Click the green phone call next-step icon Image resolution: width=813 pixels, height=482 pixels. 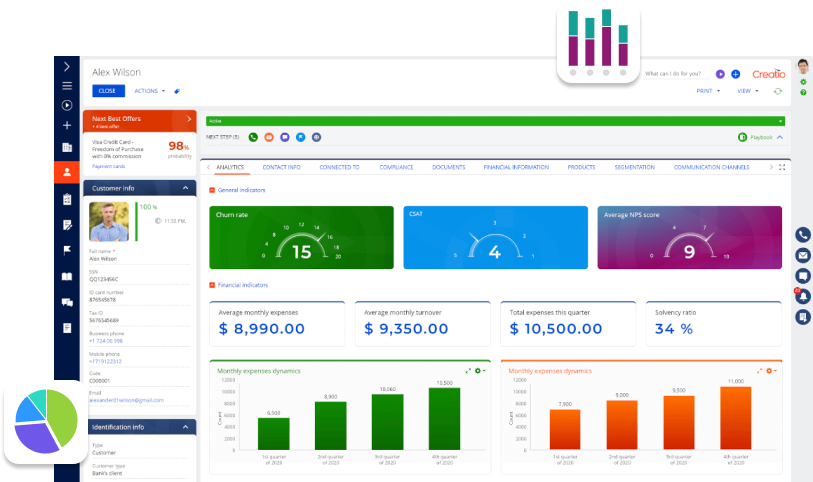(x=253, y=137)
